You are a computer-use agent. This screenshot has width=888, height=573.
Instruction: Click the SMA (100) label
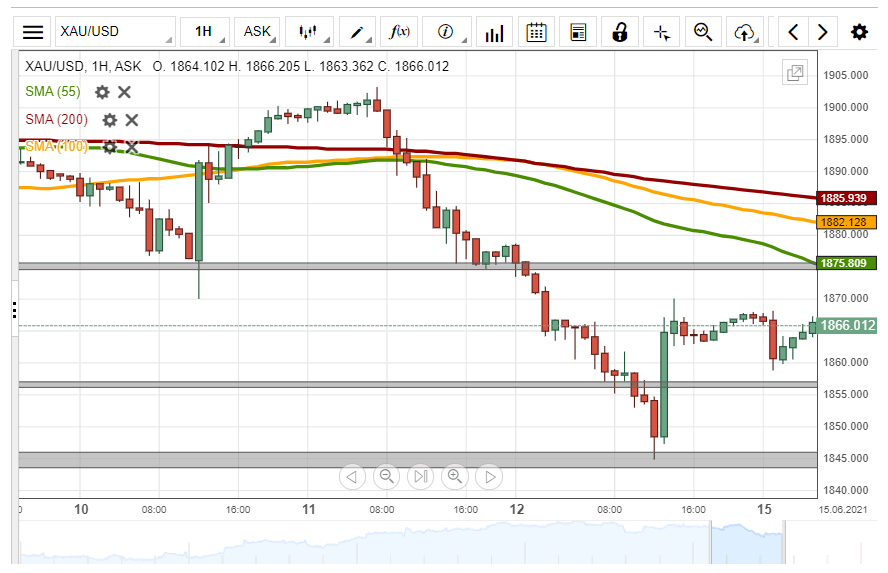[x=56, y=146]
